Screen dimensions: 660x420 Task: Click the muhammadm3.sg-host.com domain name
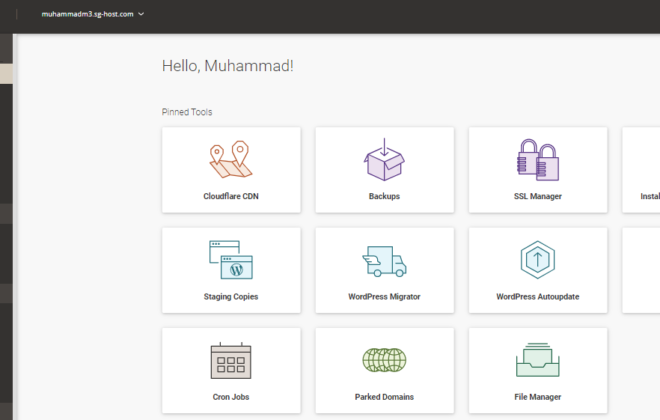[87, 14]
